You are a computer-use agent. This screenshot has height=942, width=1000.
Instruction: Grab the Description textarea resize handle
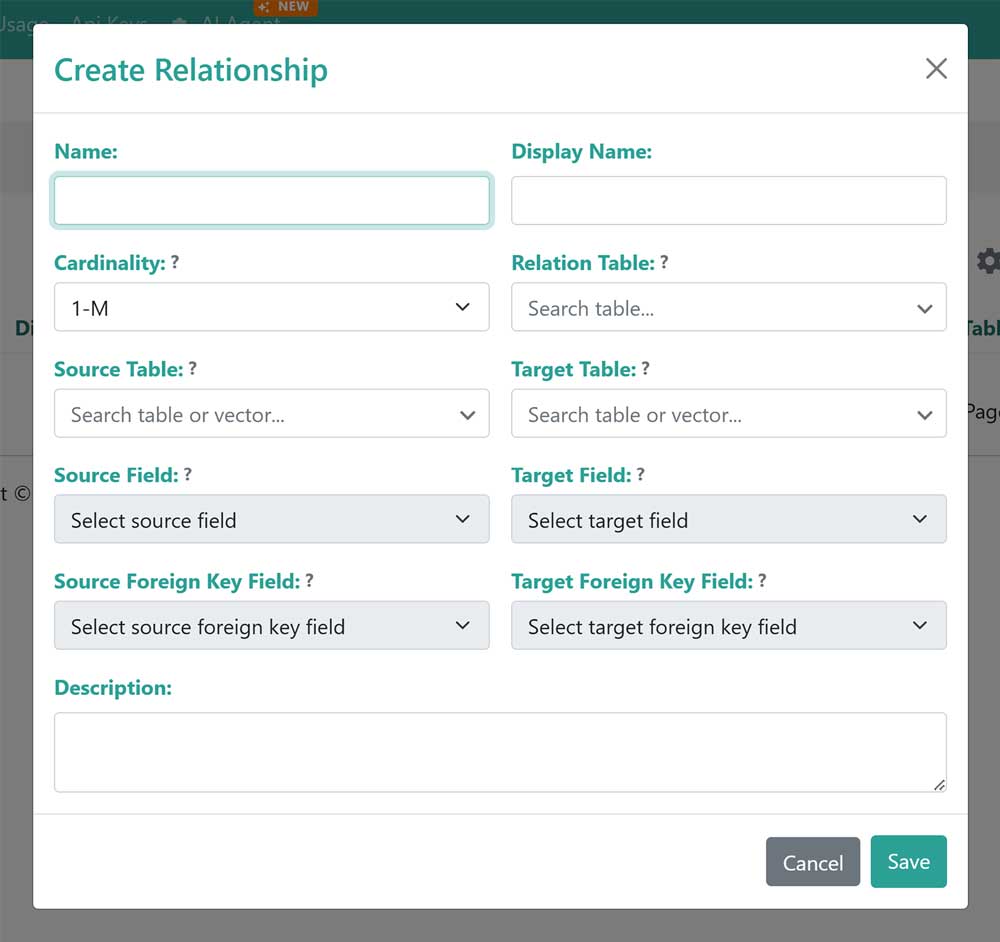[939, 786]
